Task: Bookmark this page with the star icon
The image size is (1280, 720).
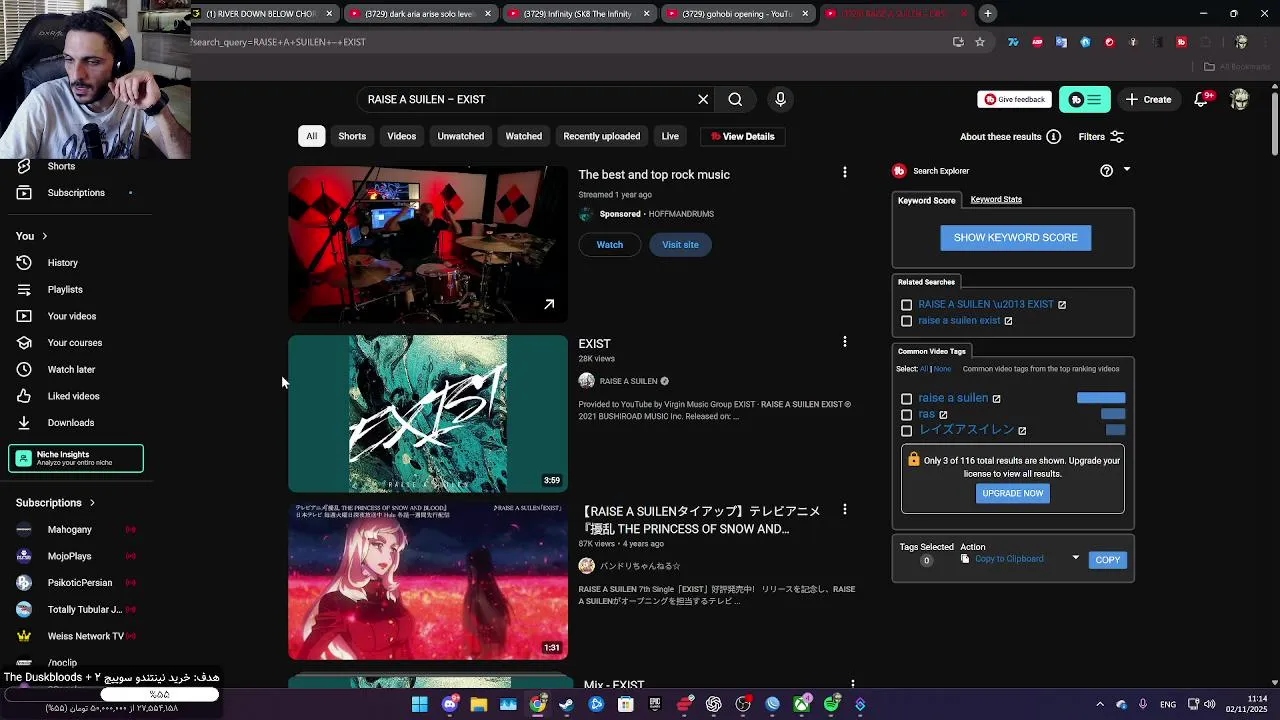Action: tap(980, 42)
